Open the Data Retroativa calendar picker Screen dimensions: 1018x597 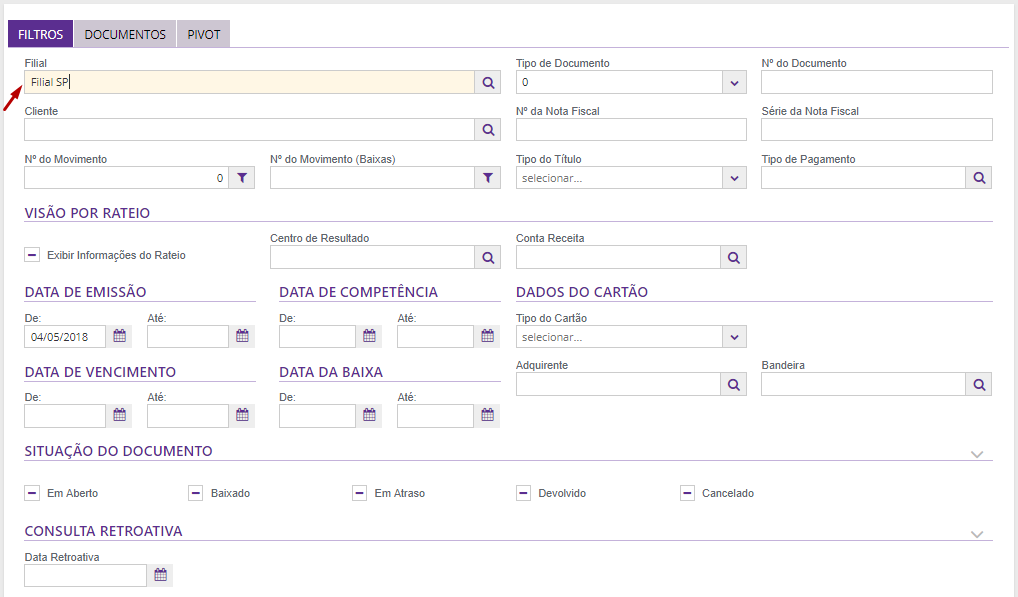click(160, 575)
